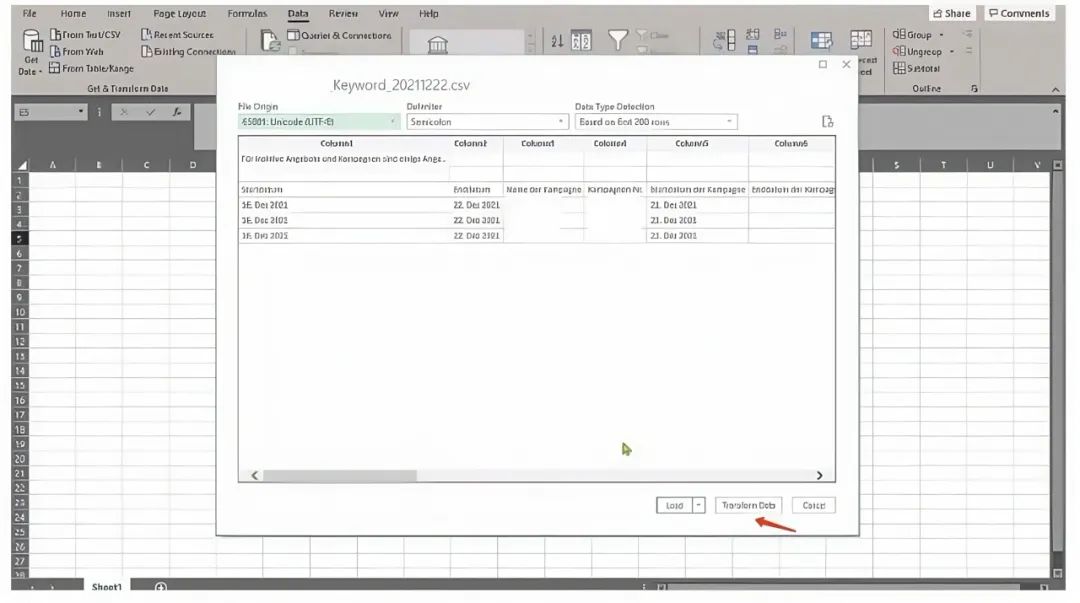Expand the formula bar arrow

pos(1055,112)
